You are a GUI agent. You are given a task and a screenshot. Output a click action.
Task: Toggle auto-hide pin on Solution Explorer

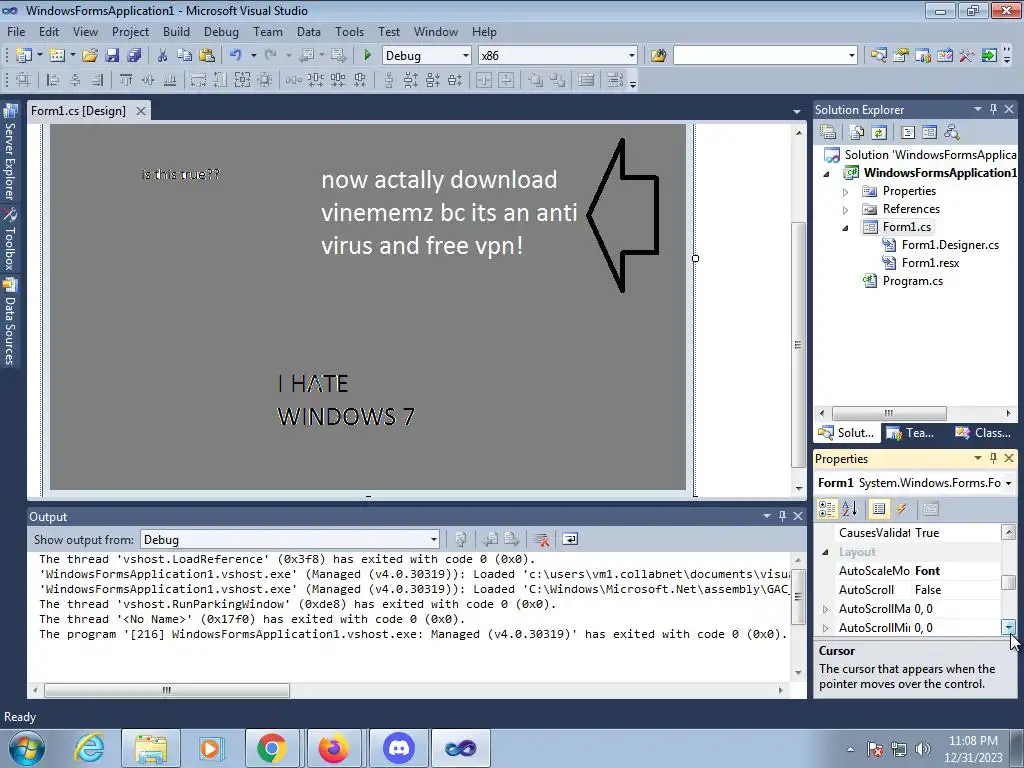tap(993, 109)
